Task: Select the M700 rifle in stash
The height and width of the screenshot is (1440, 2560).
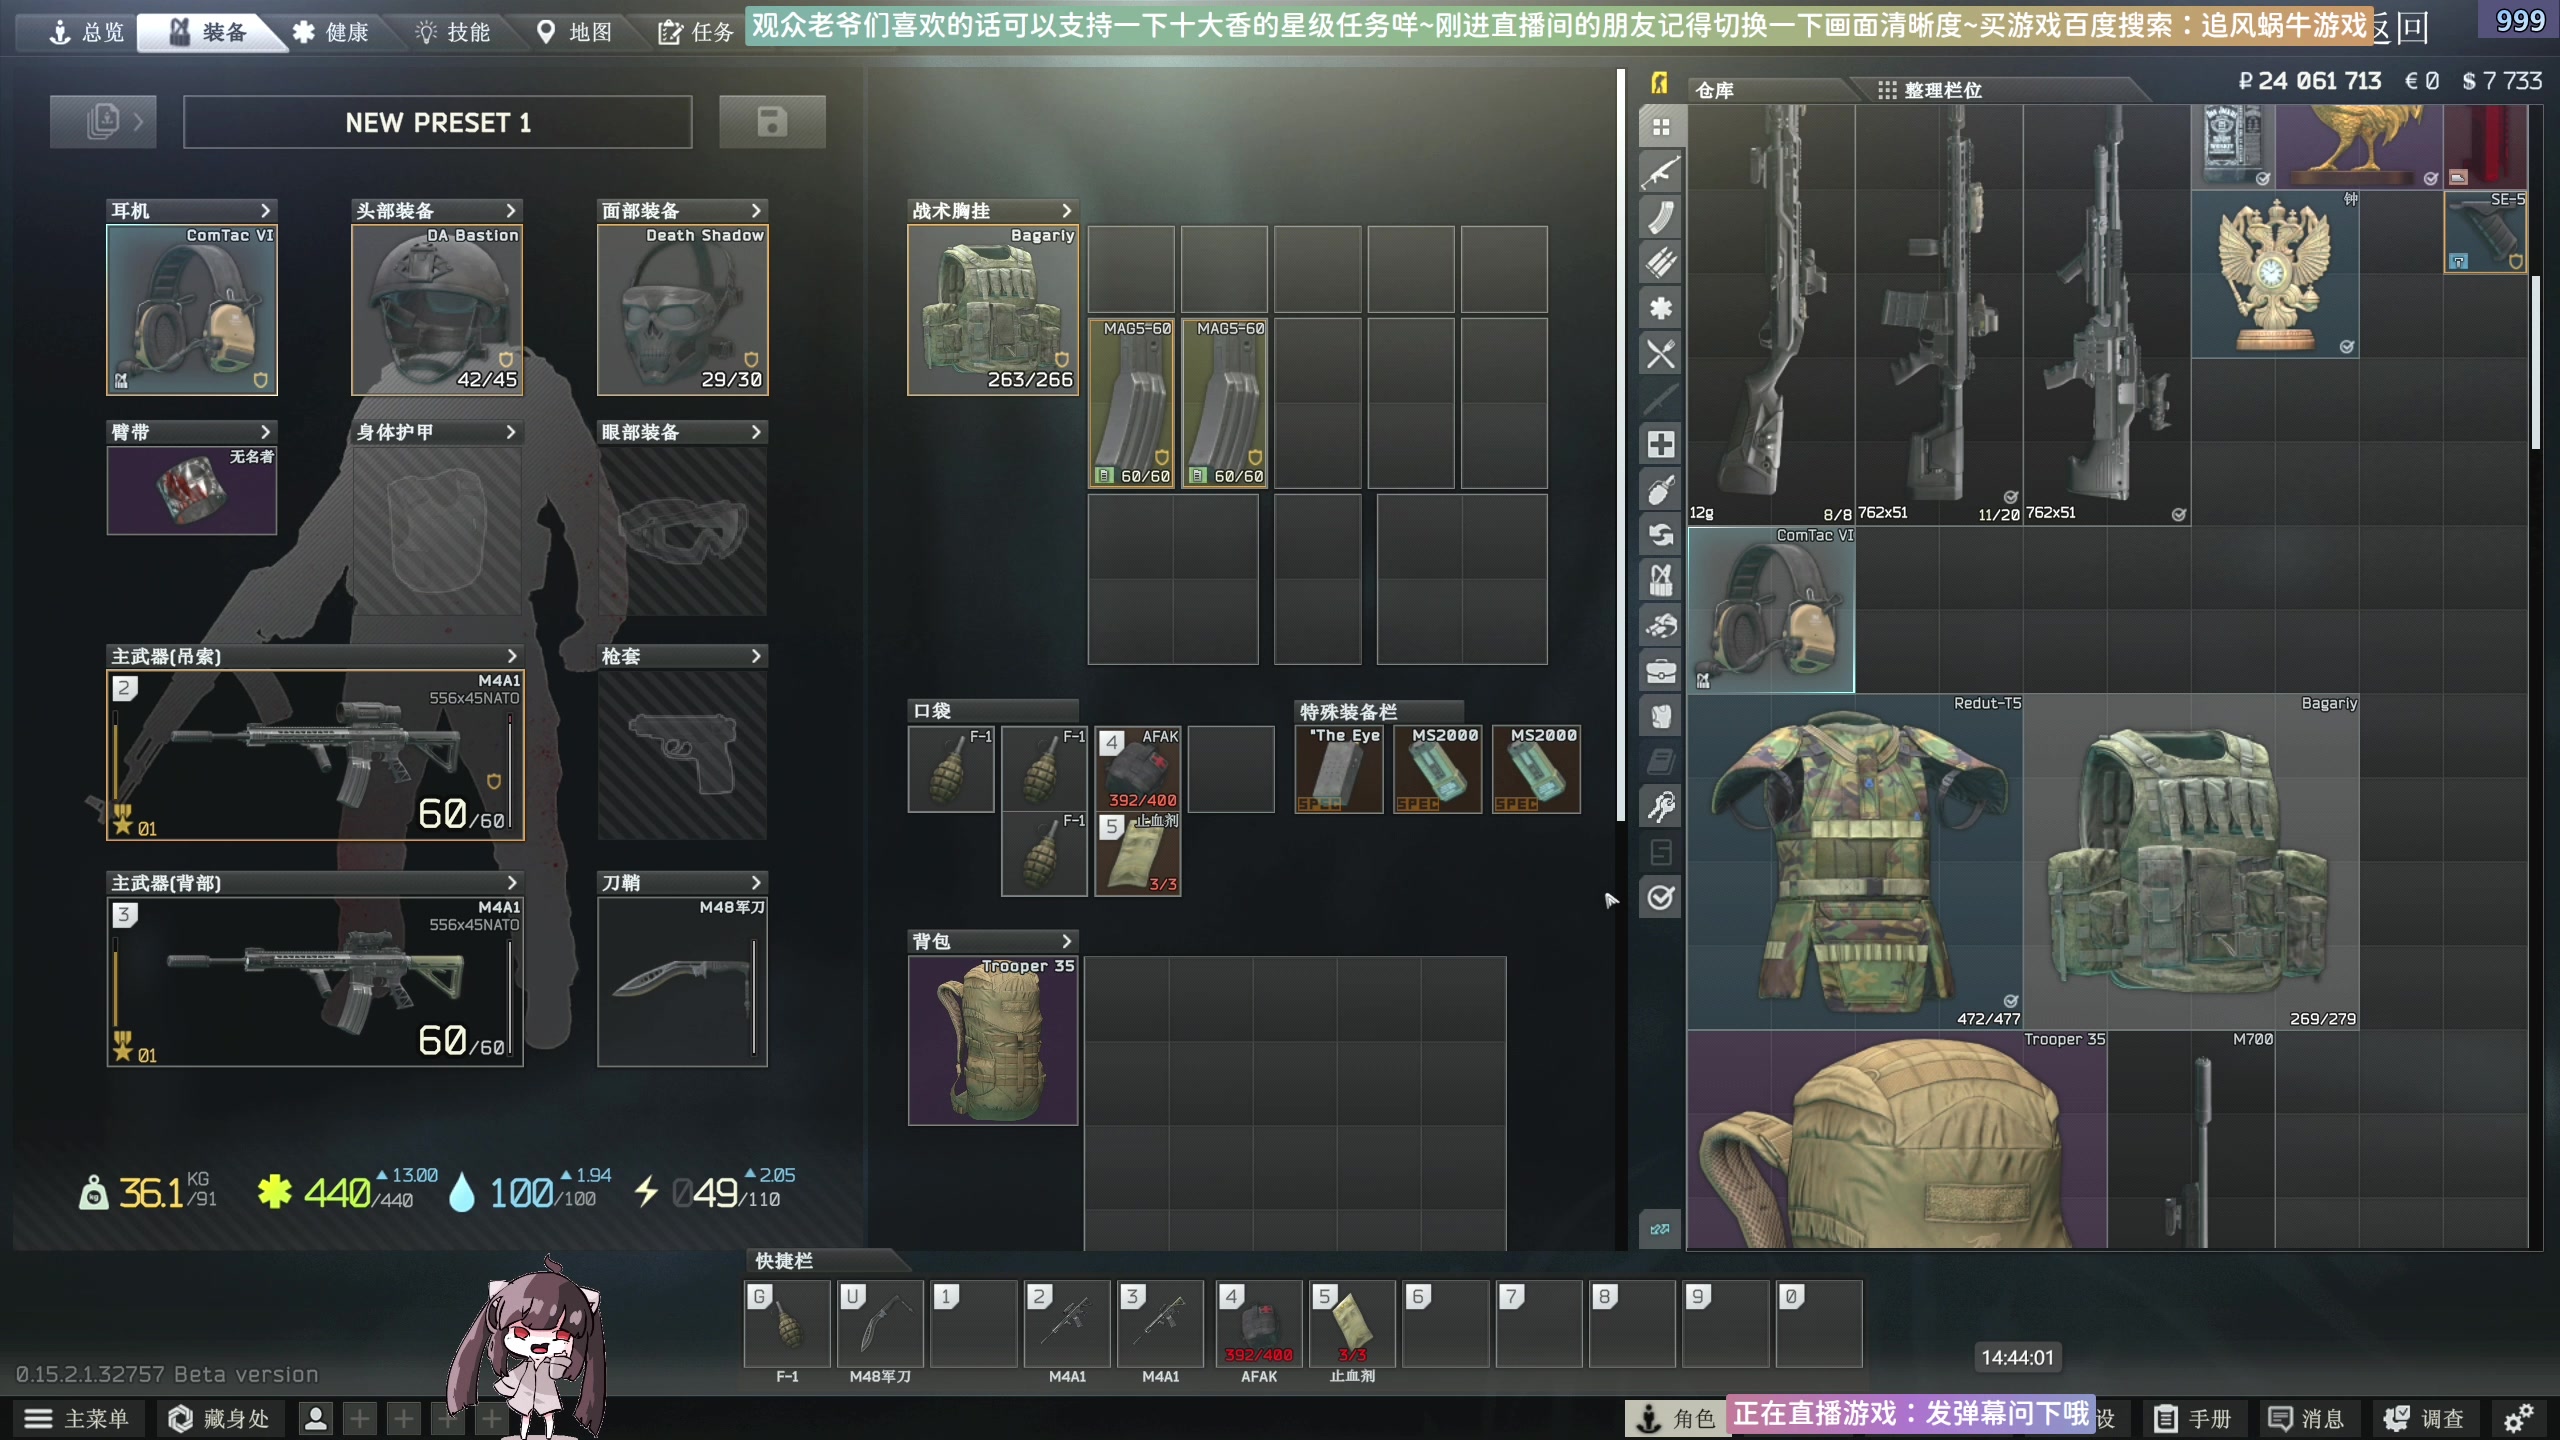Action: [x=2192, y=1140]
